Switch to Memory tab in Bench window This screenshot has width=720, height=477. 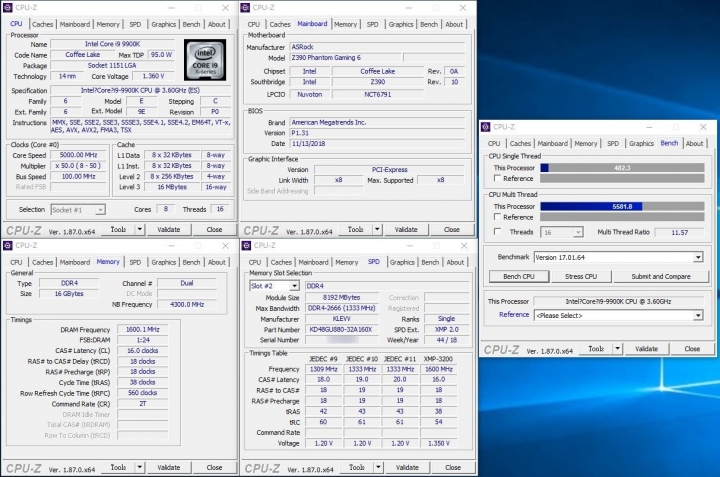click(x=585, y=143)
